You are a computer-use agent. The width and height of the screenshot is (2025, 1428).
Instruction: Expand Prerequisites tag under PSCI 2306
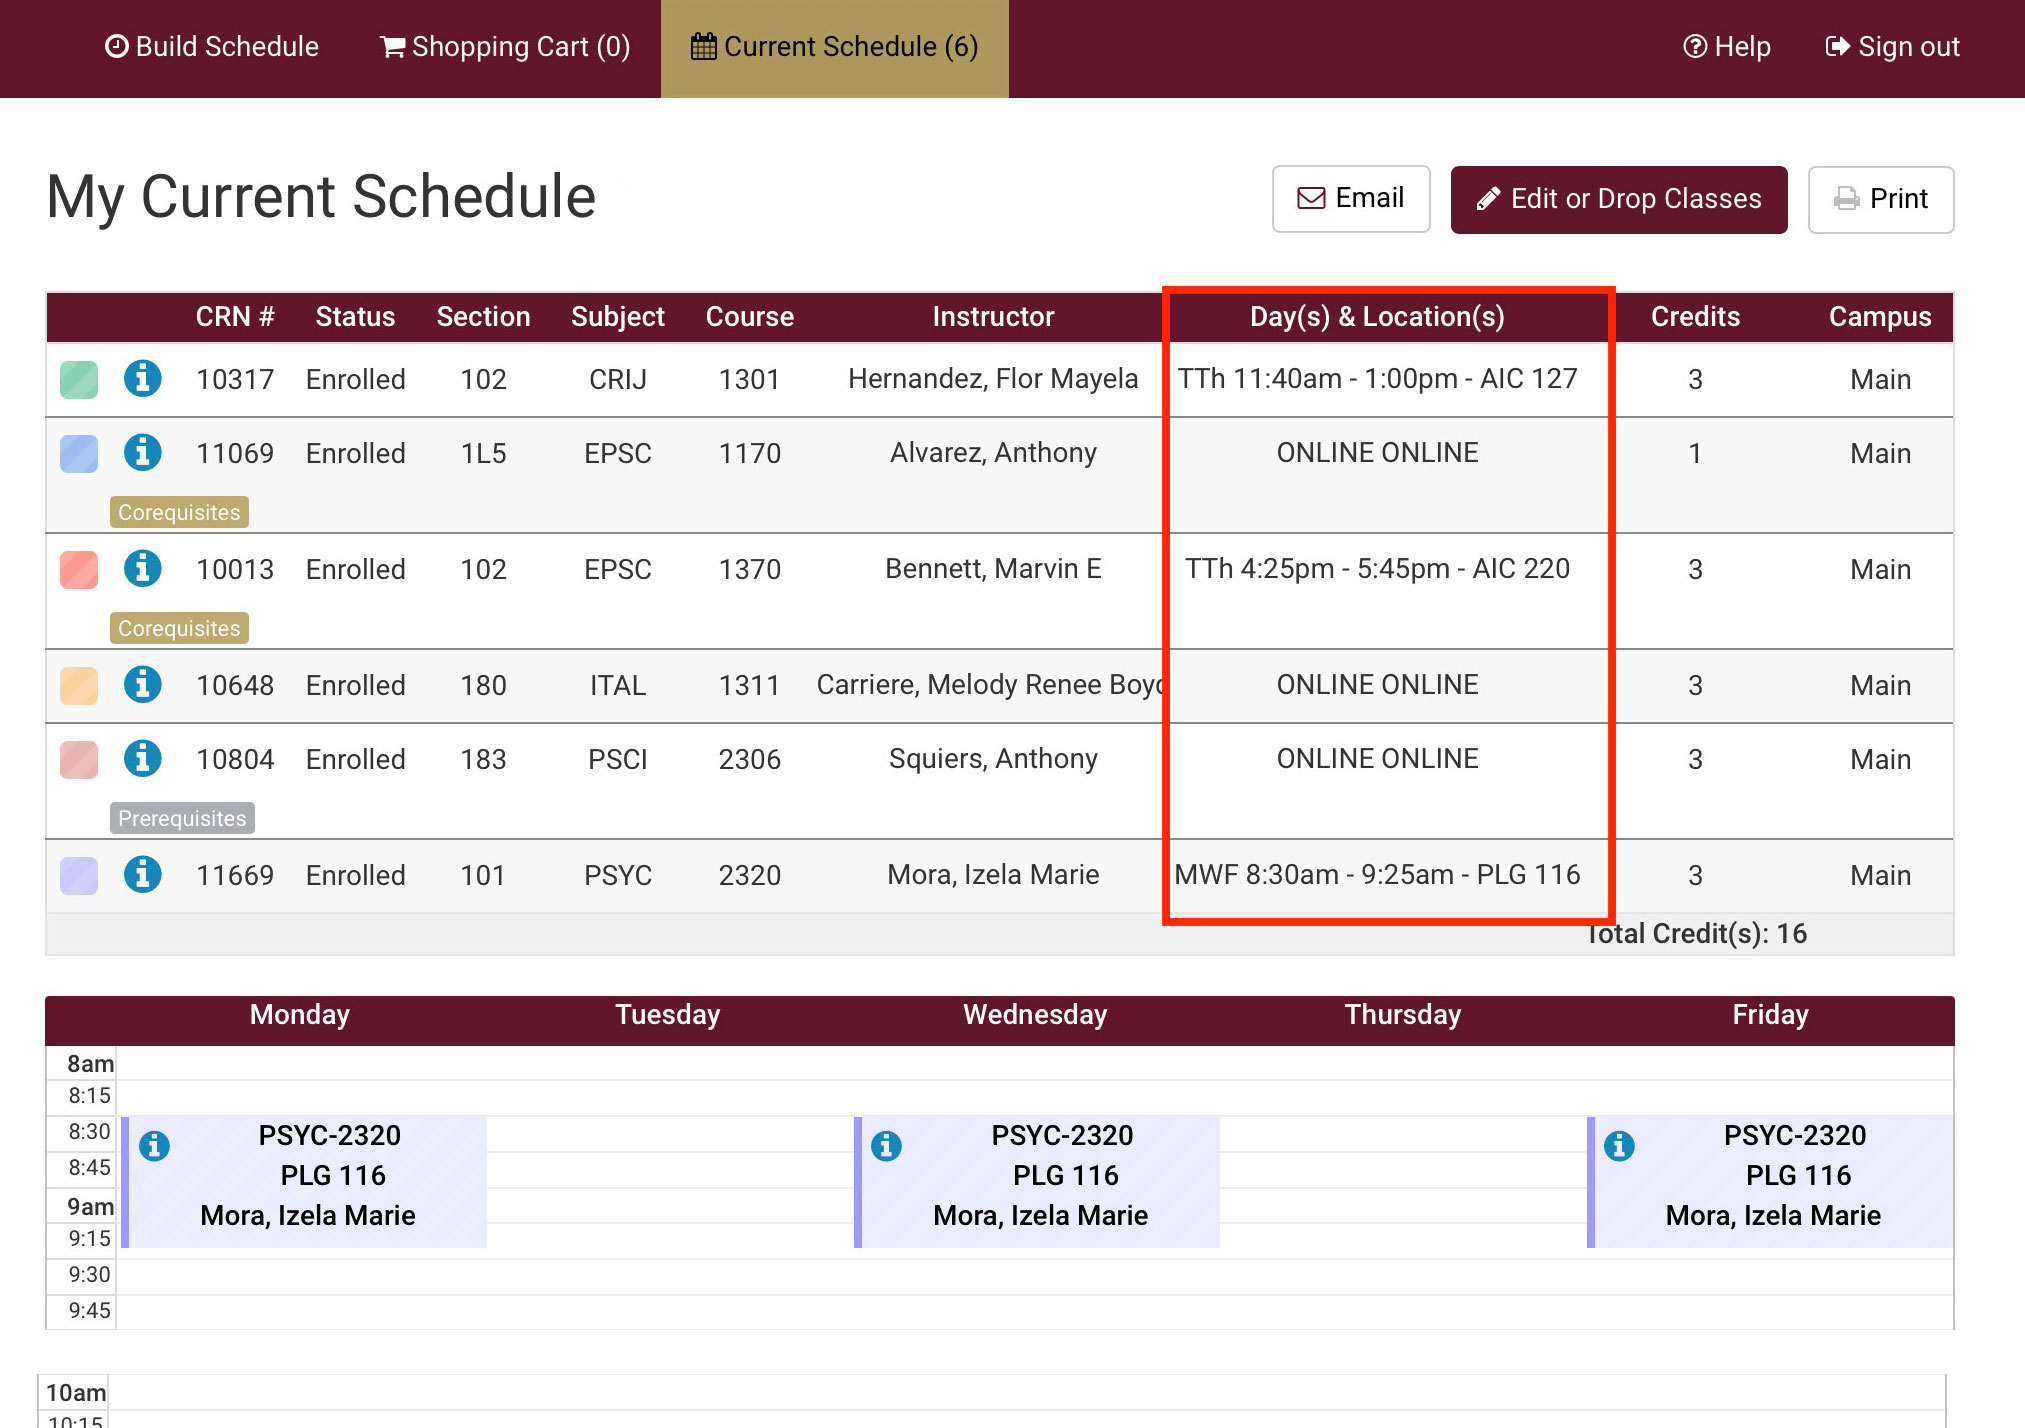[182, 818]
